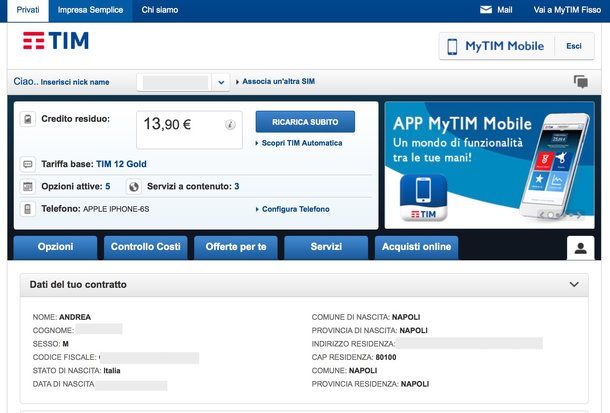The width and height of the screenshot is (610, 413).
Task: Open the Mail envelope icon
Action: [486, 10]
